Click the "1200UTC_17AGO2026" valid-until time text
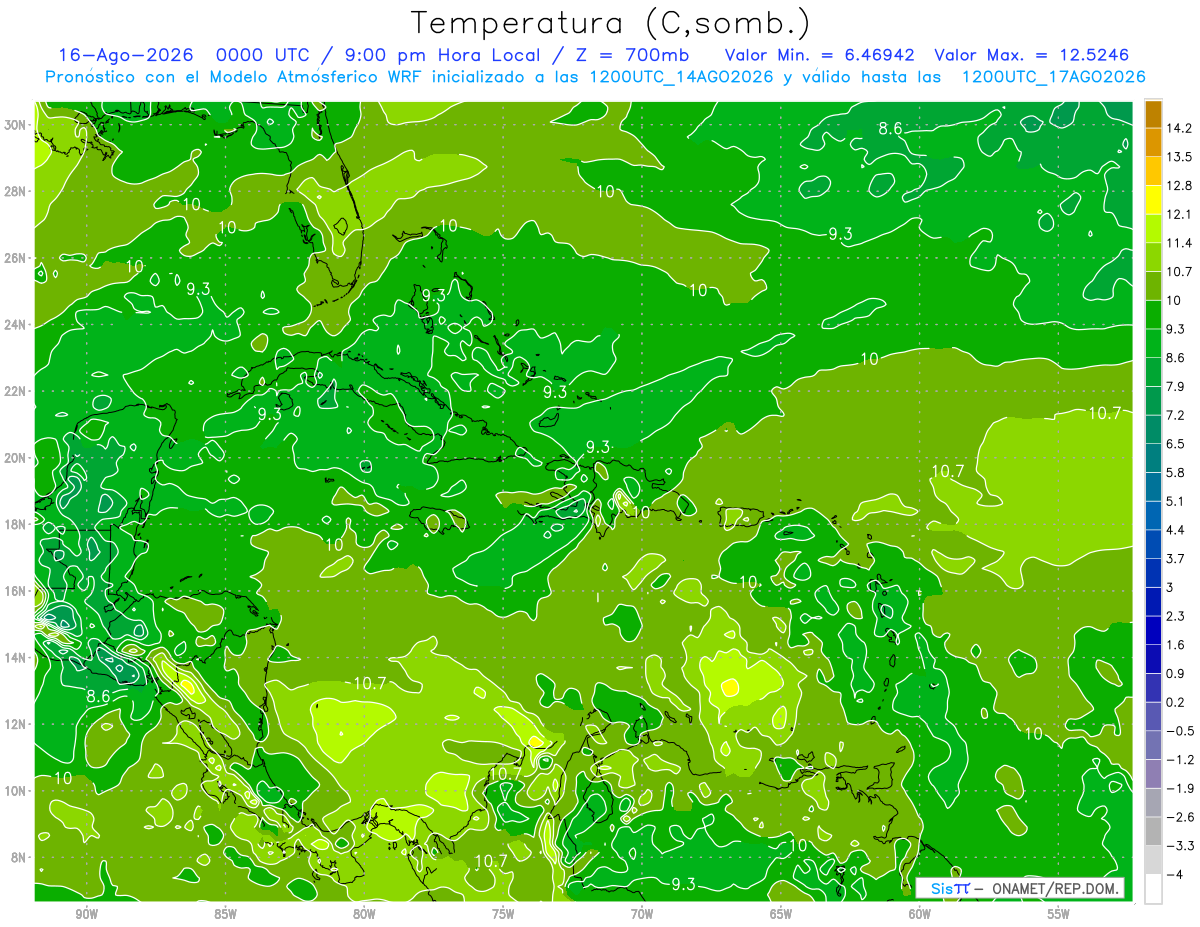Image resolution: width=1200 pixels, height=927 pixels. (x=1053, y=77)
